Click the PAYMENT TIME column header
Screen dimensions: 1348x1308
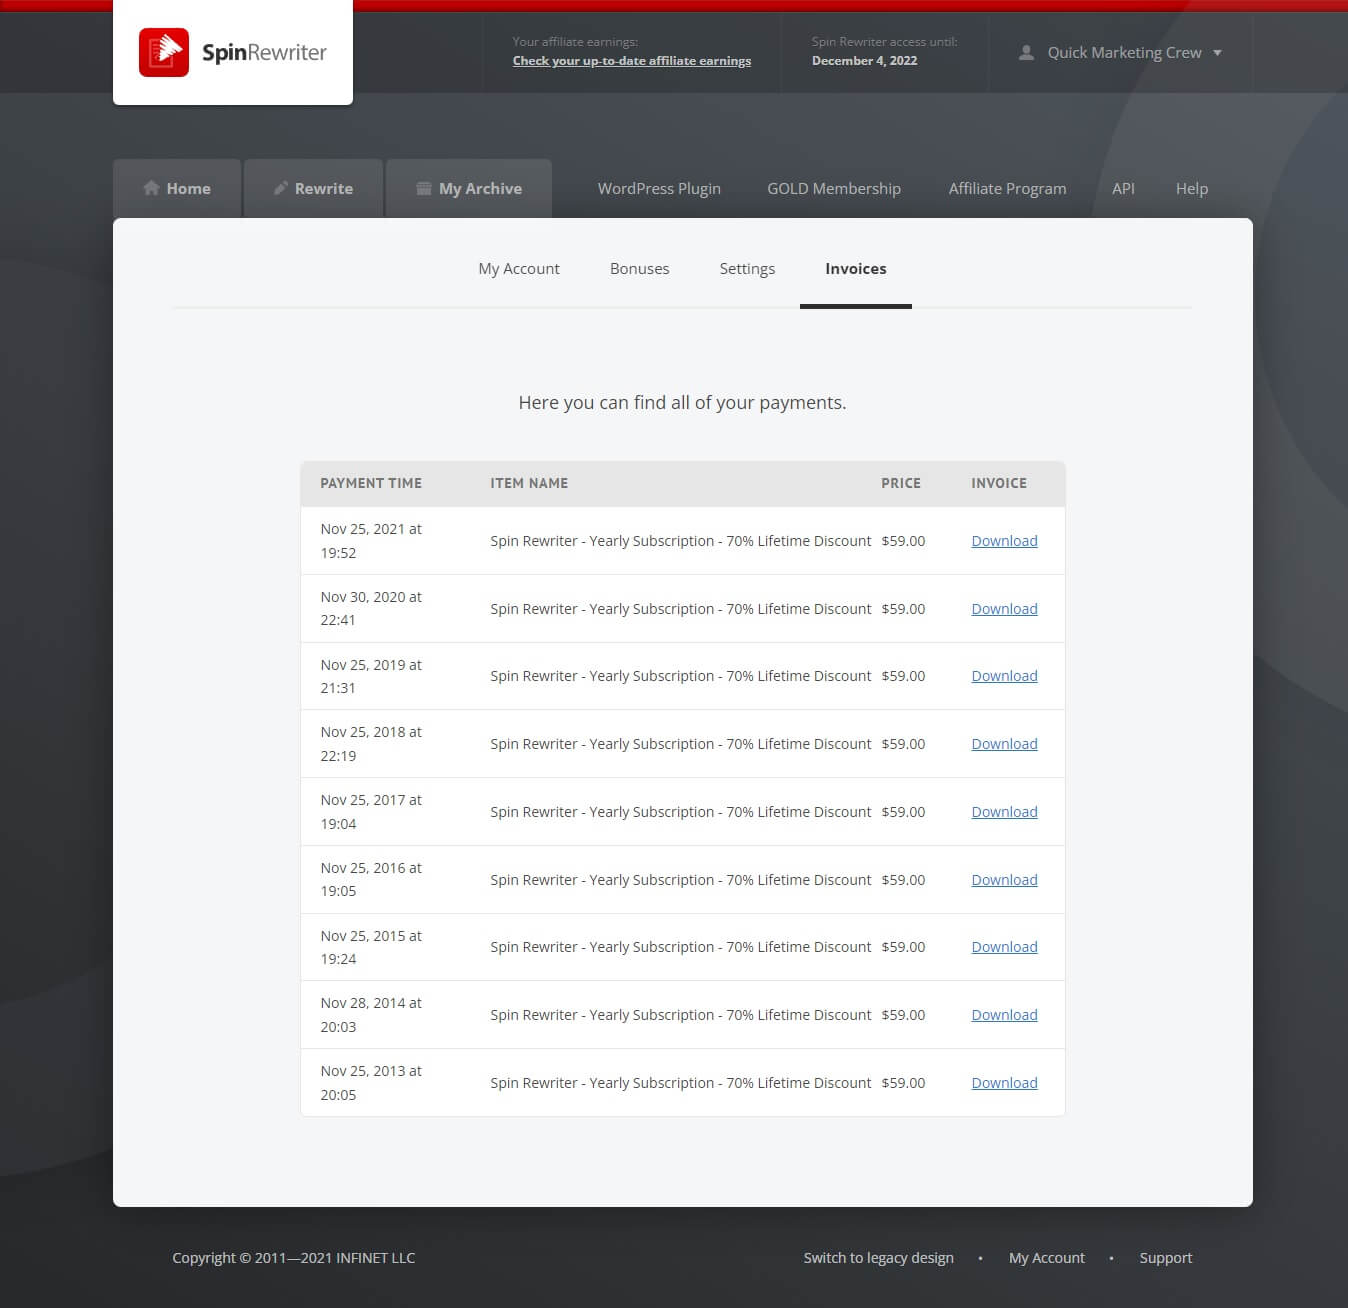coord(371,483)
